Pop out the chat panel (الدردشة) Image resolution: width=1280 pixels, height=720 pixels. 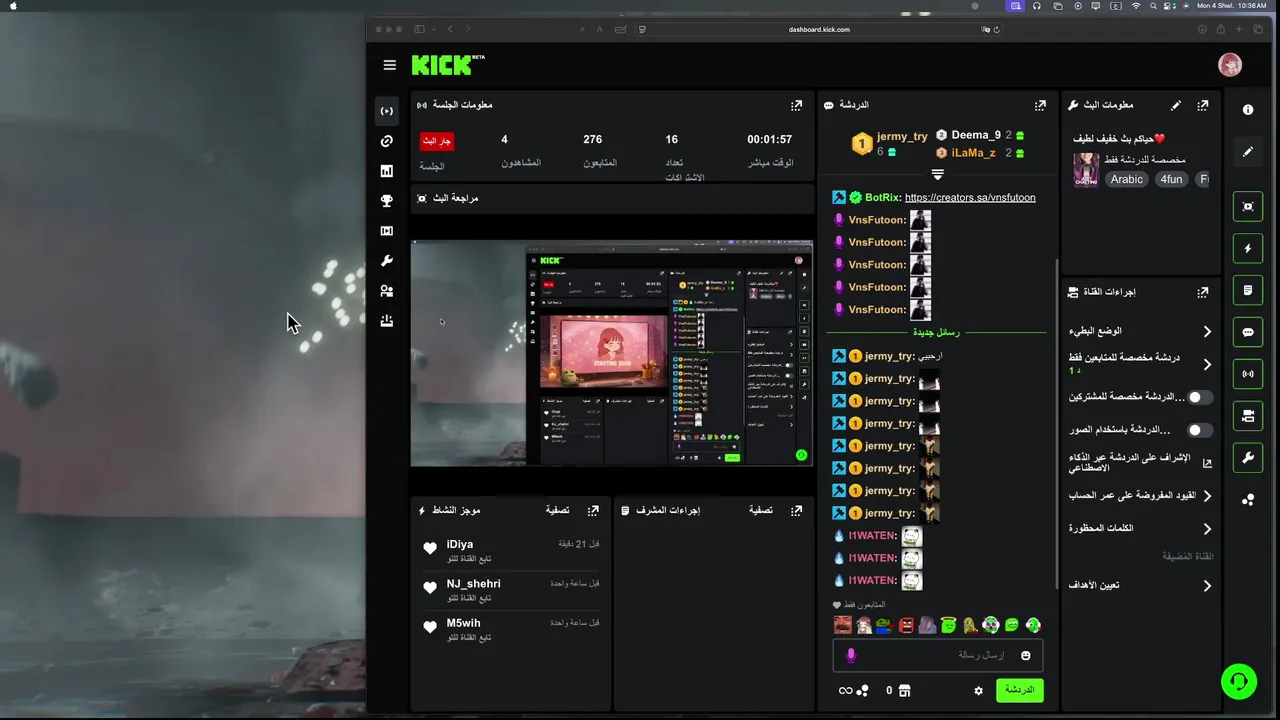click(x=1040, y=105)
